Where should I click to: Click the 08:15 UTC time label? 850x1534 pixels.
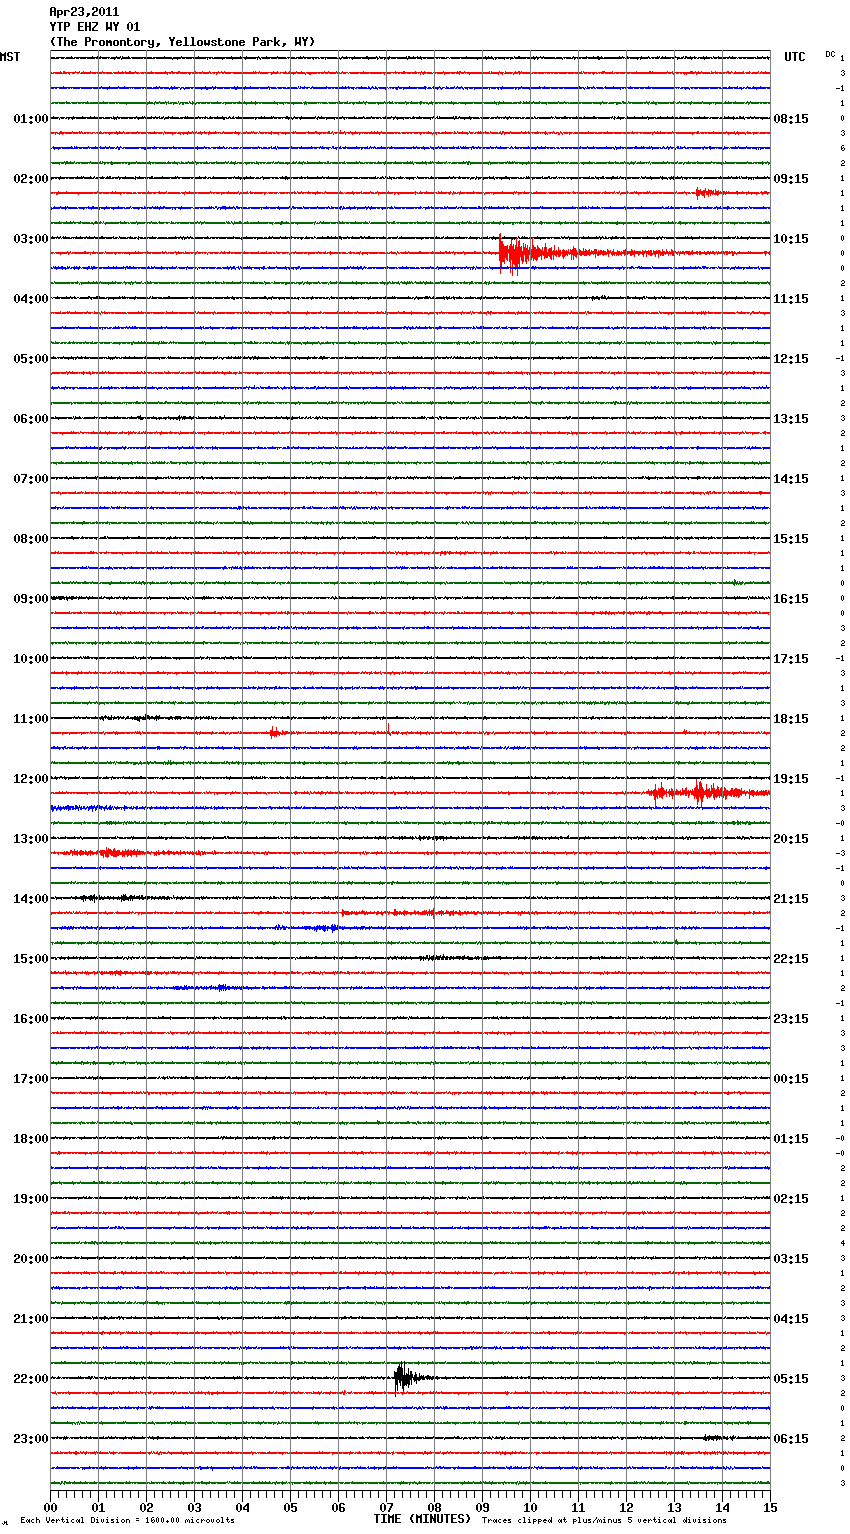pos(791,119)
